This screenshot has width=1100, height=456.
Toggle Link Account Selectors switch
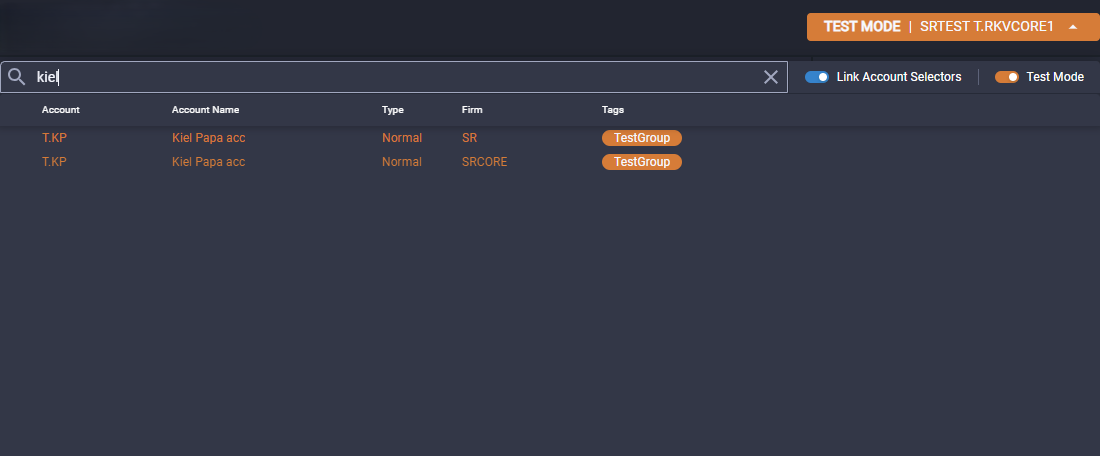[x=817, y=77]
